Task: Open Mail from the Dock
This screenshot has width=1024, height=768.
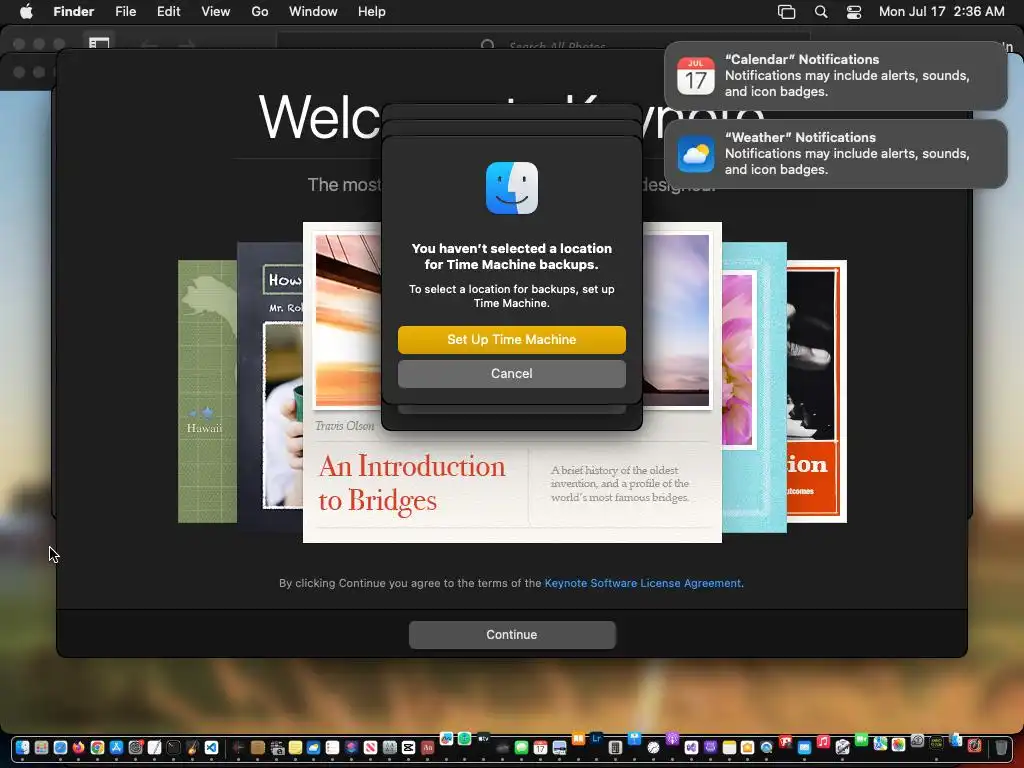Action: coord(804,748)
